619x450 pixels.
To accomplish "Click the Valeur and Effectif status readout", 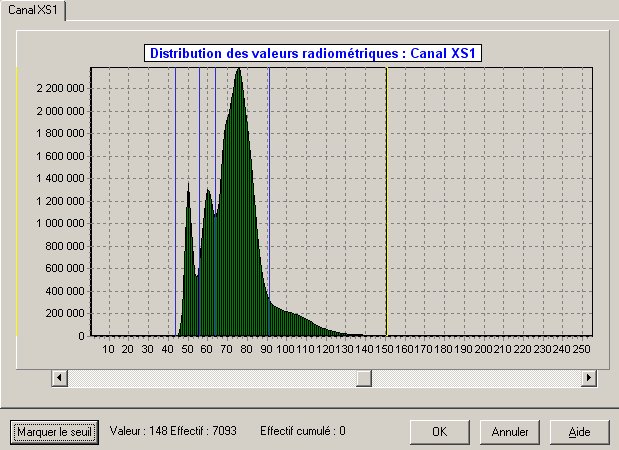I will 172,431.
